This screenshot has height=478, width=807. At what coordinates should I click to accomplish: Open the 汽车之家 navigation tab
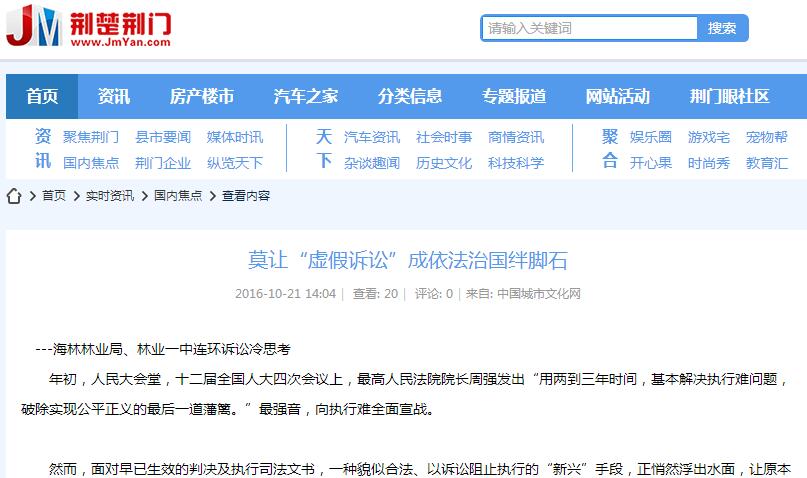tap(306, 96)
